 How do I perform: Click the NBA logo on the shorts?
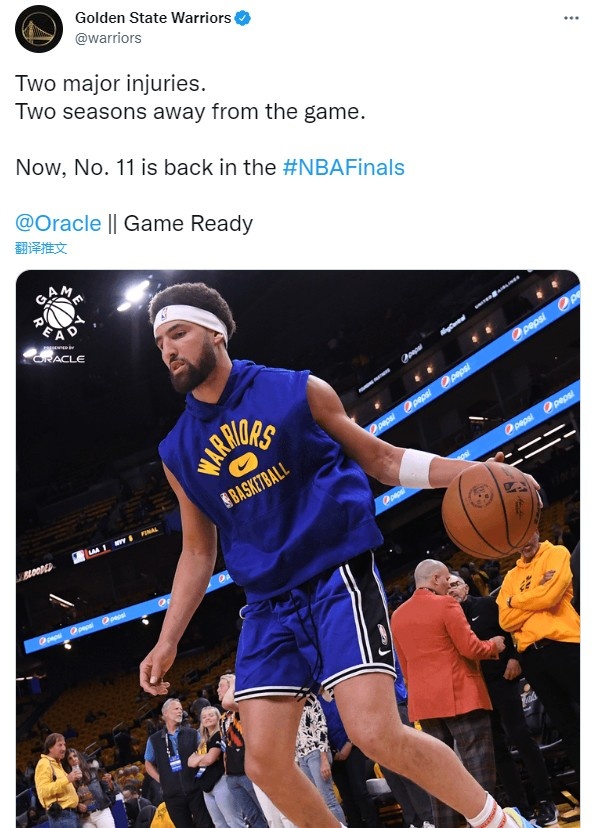pyautogui.click(x=383, y=634)
